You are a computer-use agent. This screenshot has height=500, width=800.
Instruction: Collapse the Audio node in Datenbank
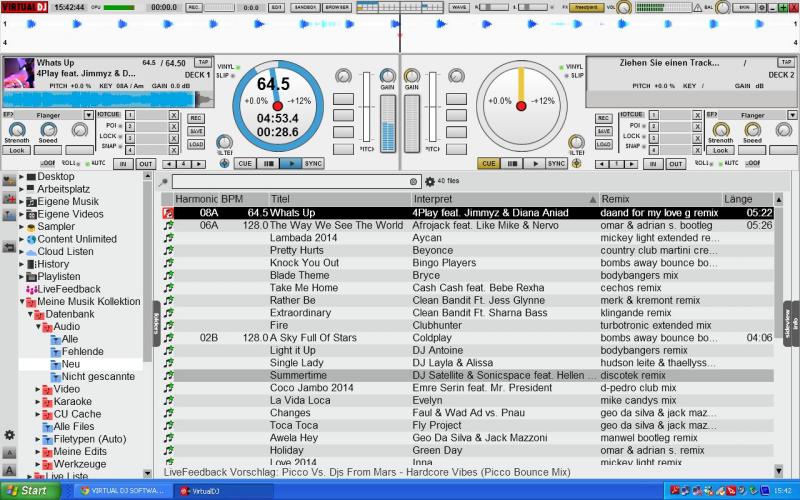38,326
